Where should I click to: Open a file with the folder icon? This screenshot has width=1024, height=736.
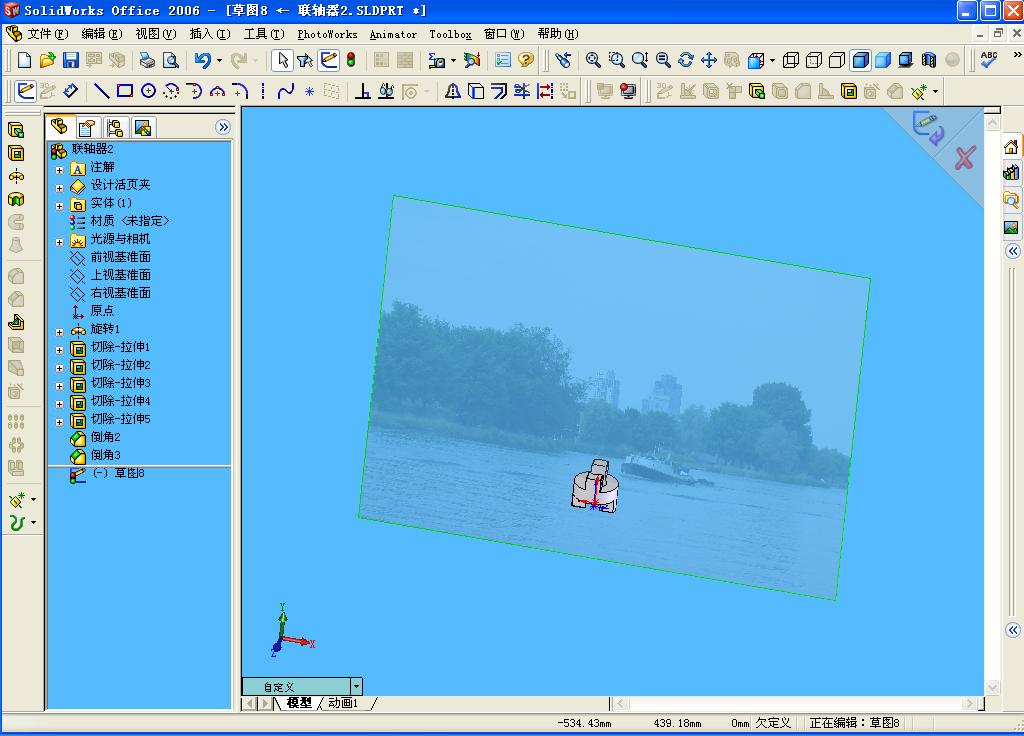pos(47,60)
